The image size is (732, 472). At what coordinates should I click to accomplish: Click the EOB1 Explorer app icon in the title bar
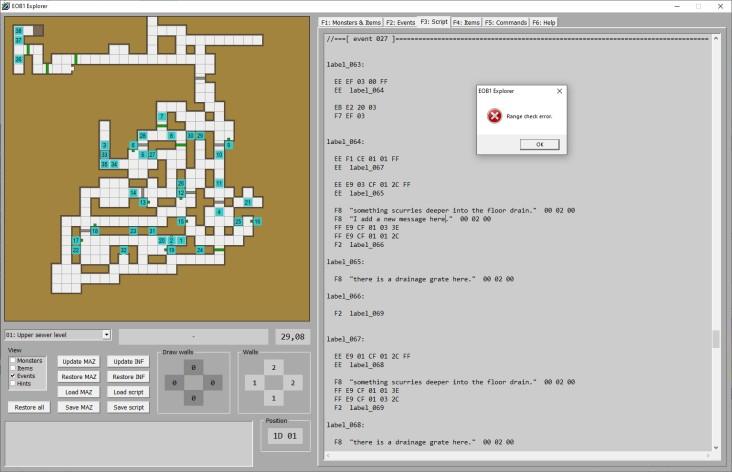pyautogui.click(x=6, y=5)
